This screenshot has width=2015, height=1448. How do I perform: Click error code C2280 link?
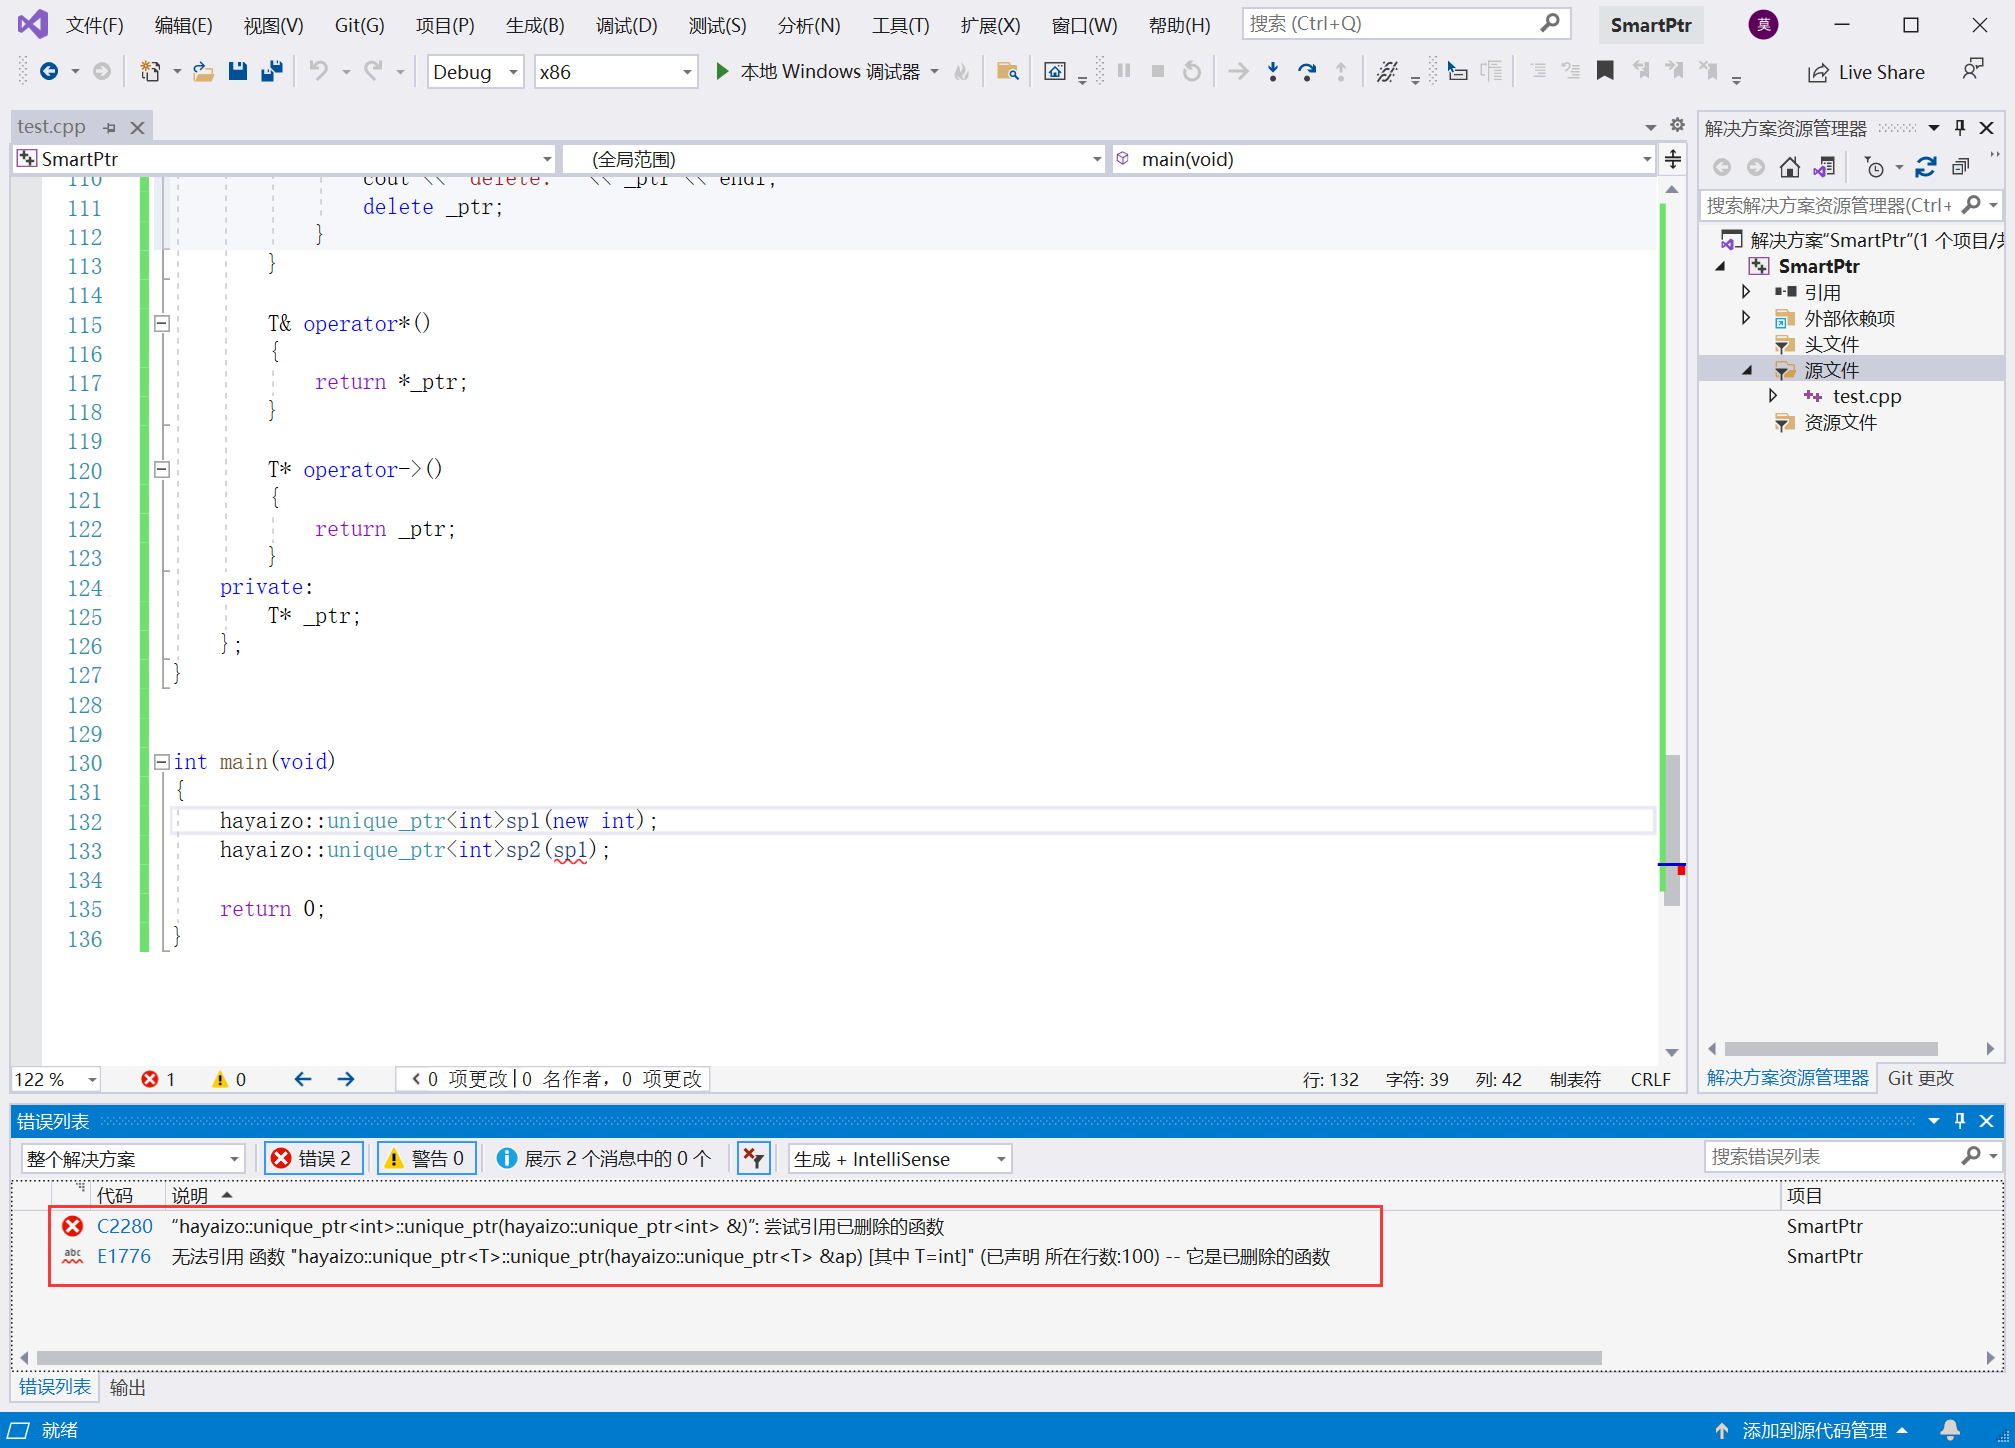pyautogui.click(x=125, y=1226)
